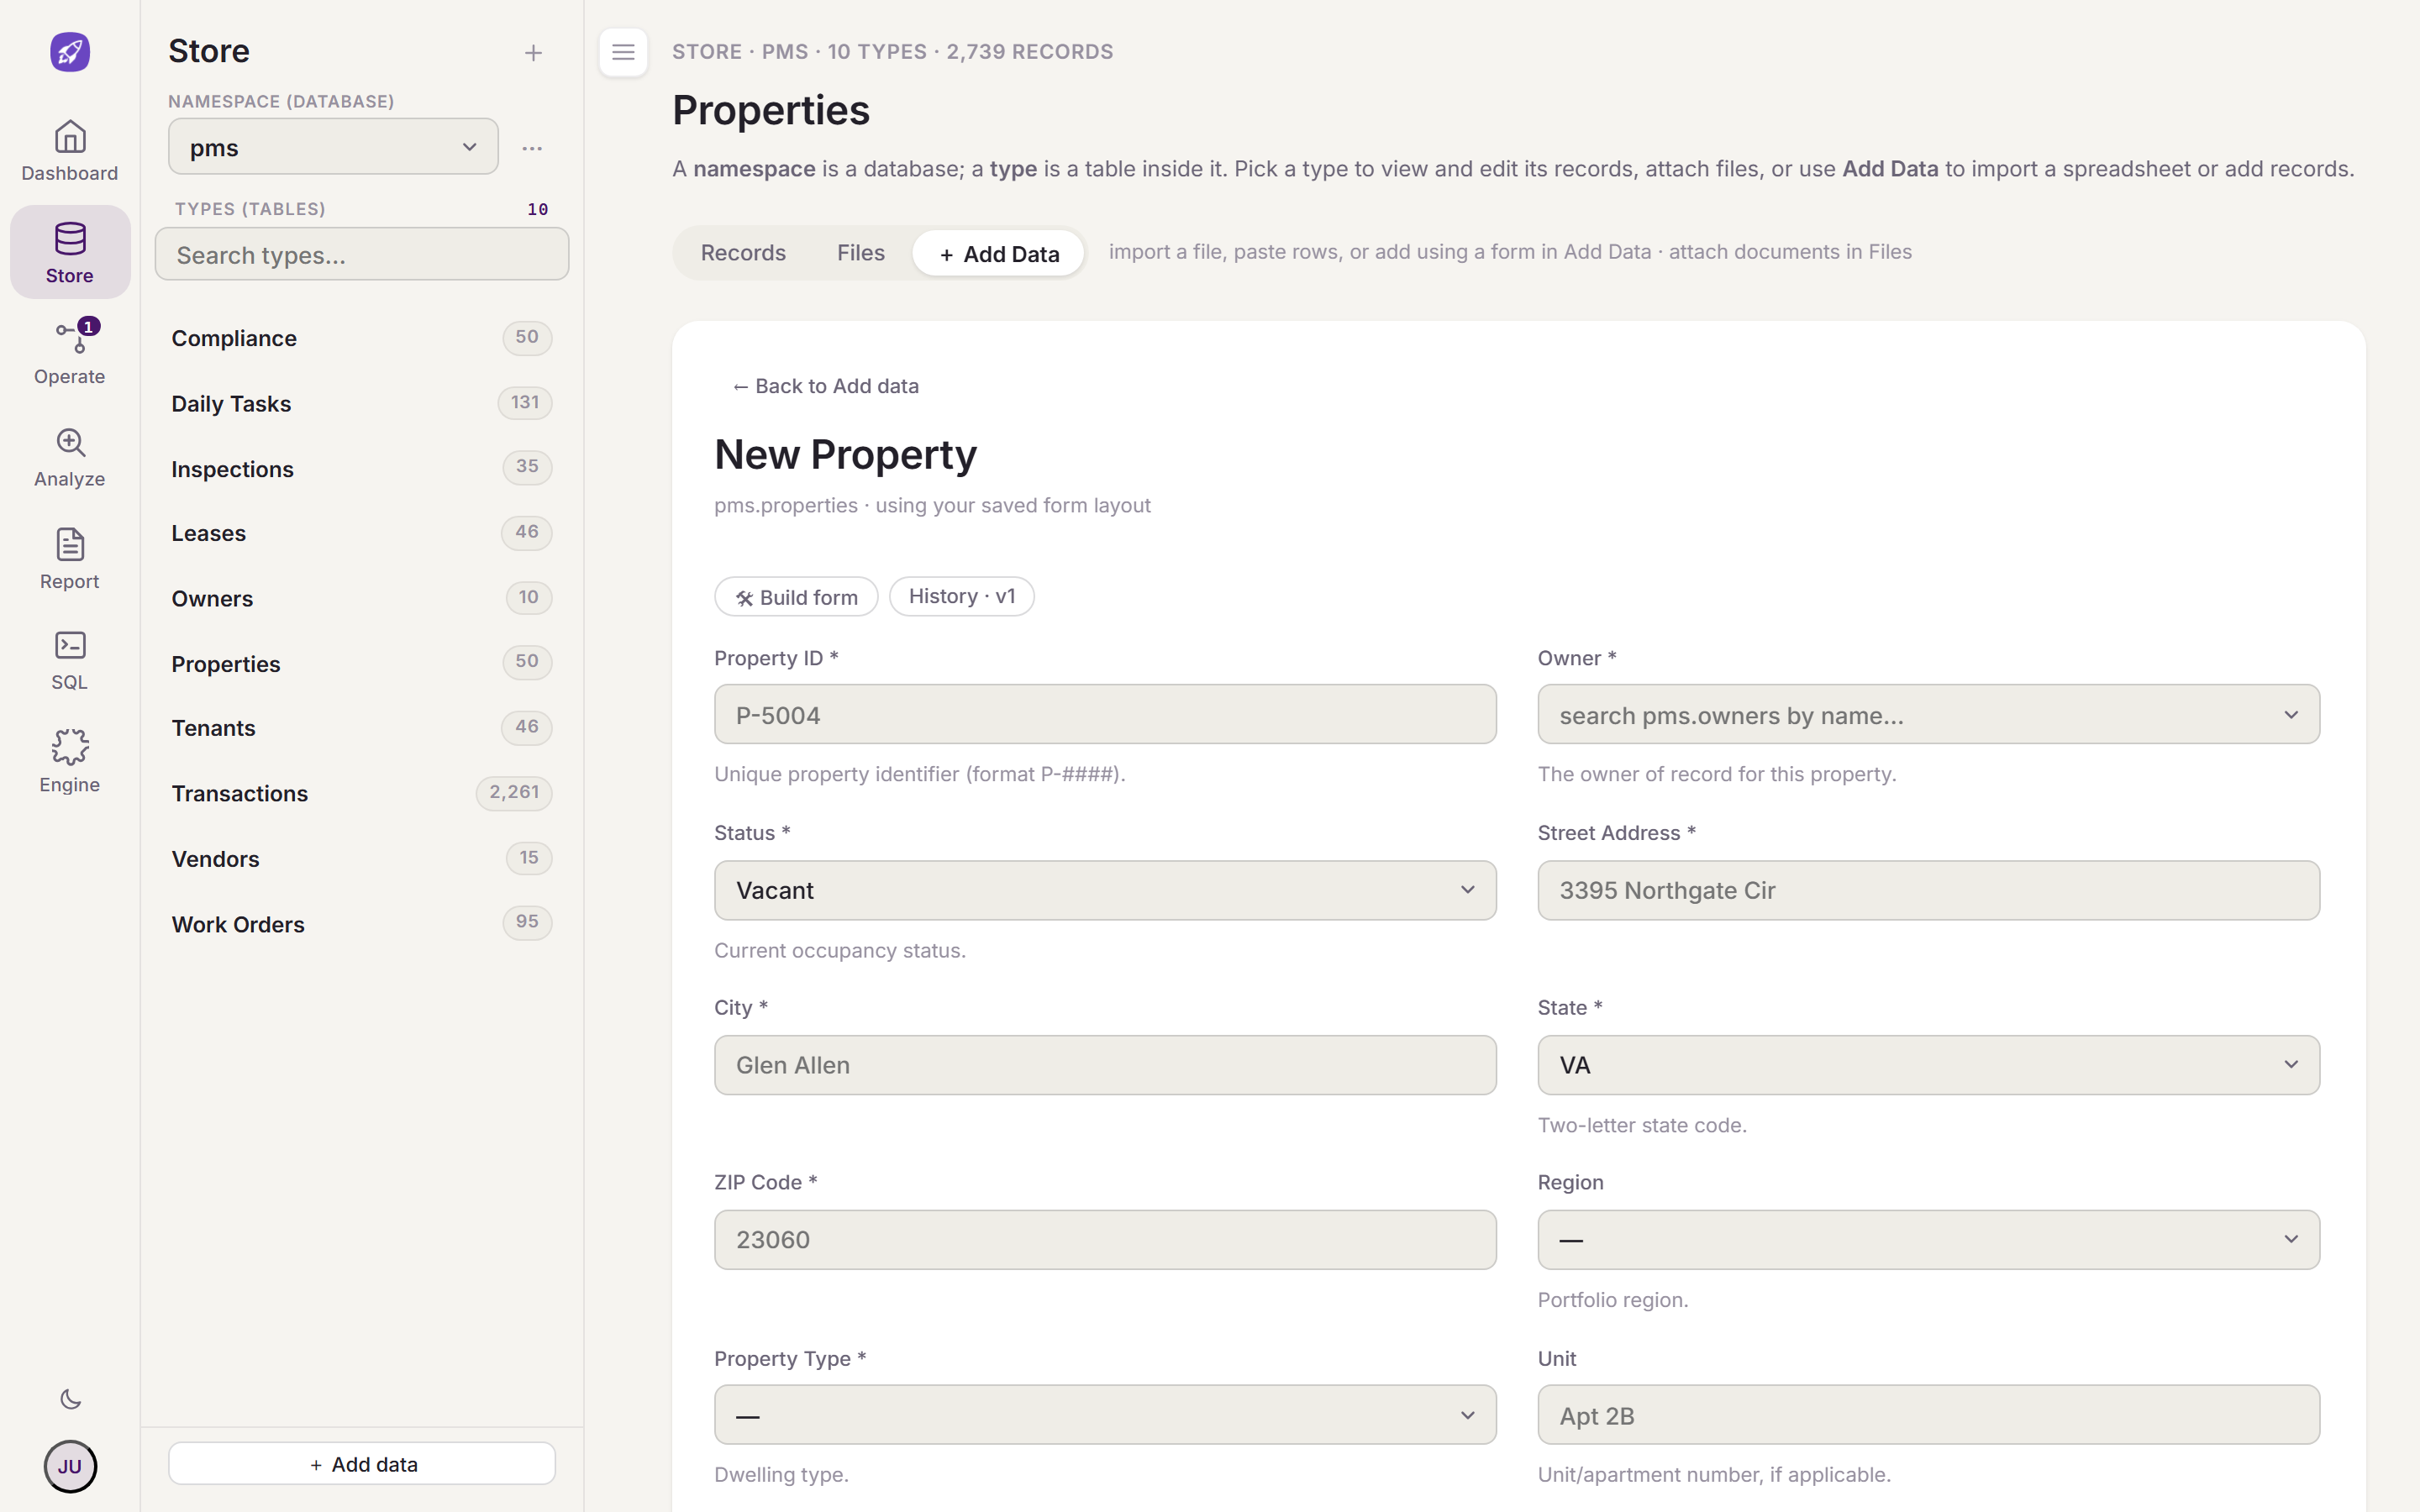Screen dimensions: 2420x1512
Task: Expand the Owner search dropdown
Action: pos(1928,714)
